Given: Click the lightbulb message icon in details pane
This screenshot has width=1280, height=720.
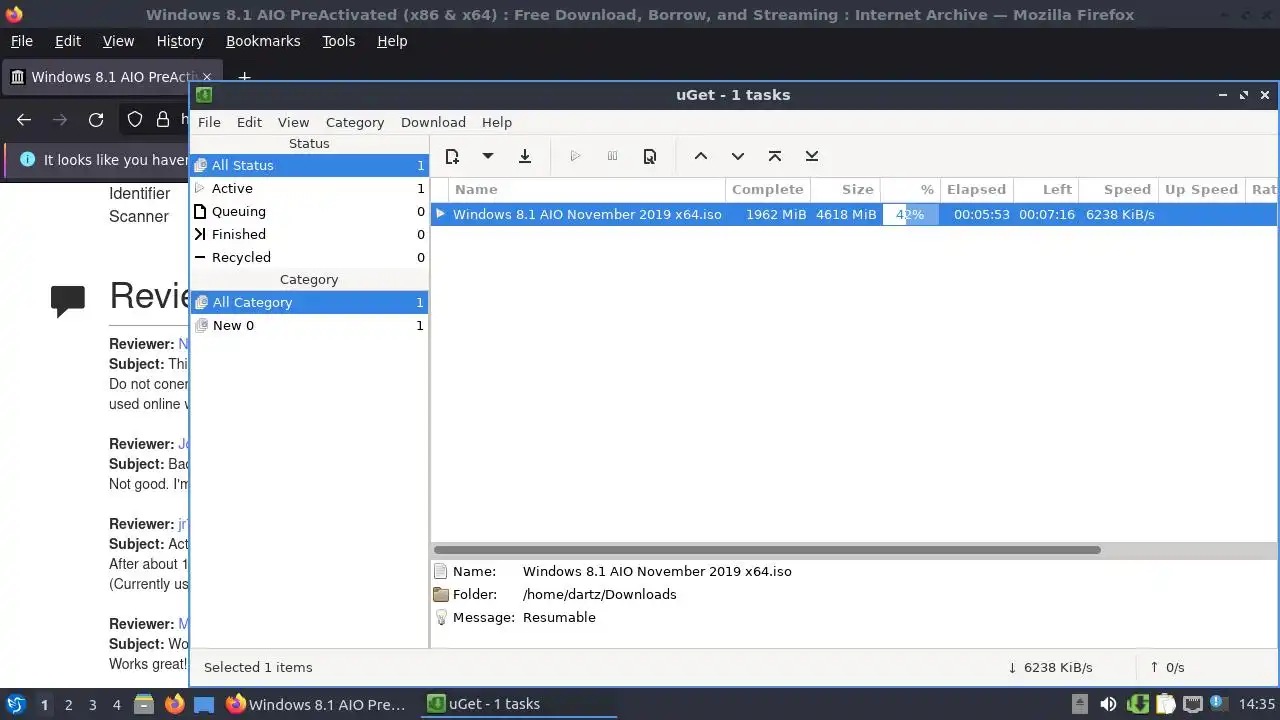Looking at the screenshot, I should pos(441,617).
